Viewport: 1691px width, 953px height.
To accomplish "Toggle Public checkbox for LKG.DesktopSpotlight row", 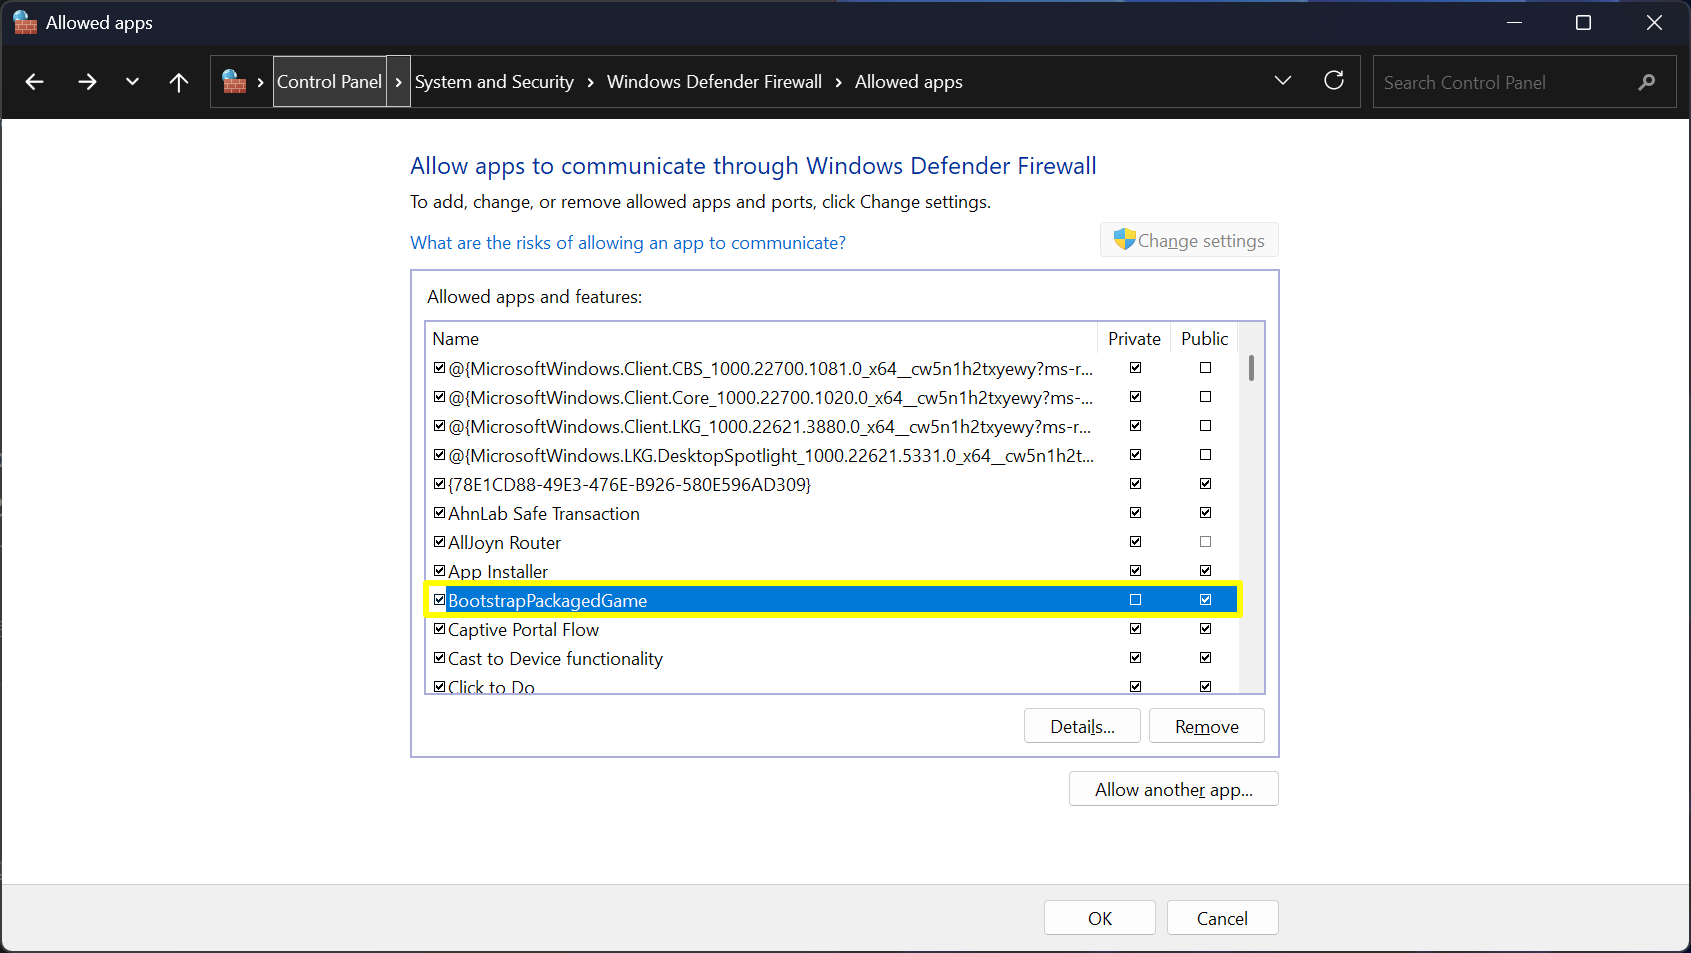I will (1205, 455).
